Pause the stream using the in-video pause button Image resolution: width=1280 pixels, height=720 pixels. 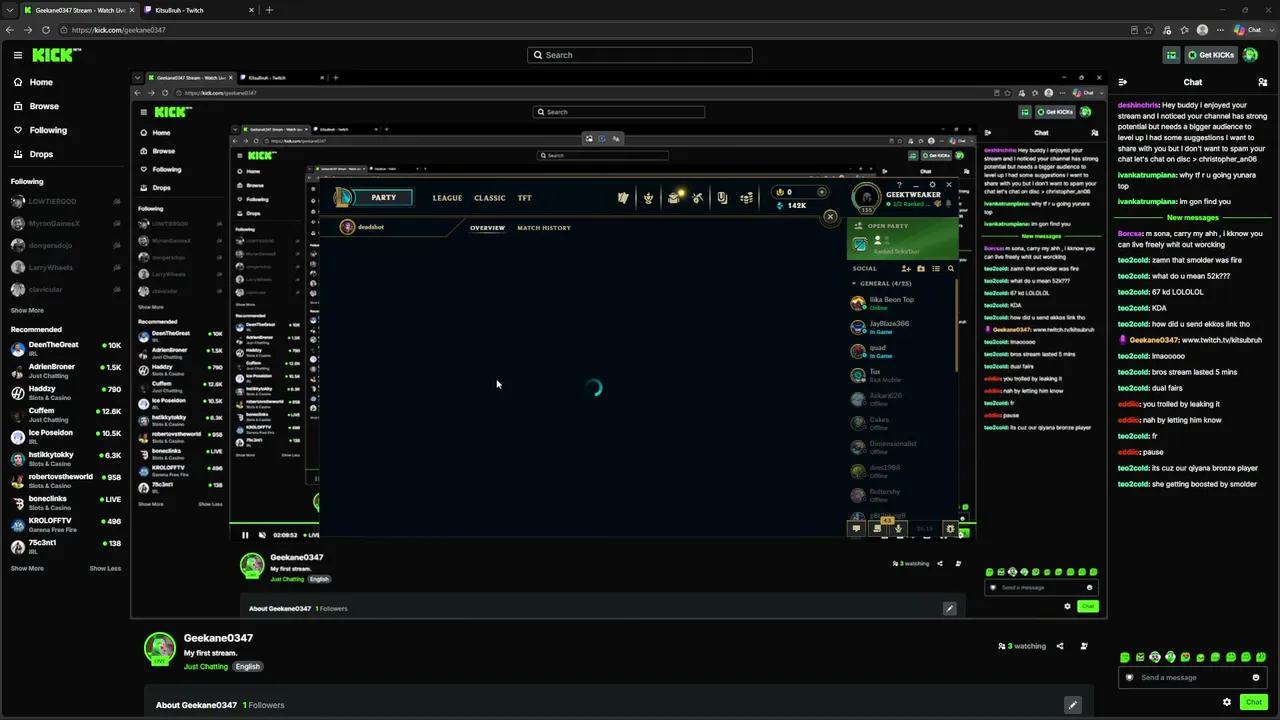[x=245, y=535]
